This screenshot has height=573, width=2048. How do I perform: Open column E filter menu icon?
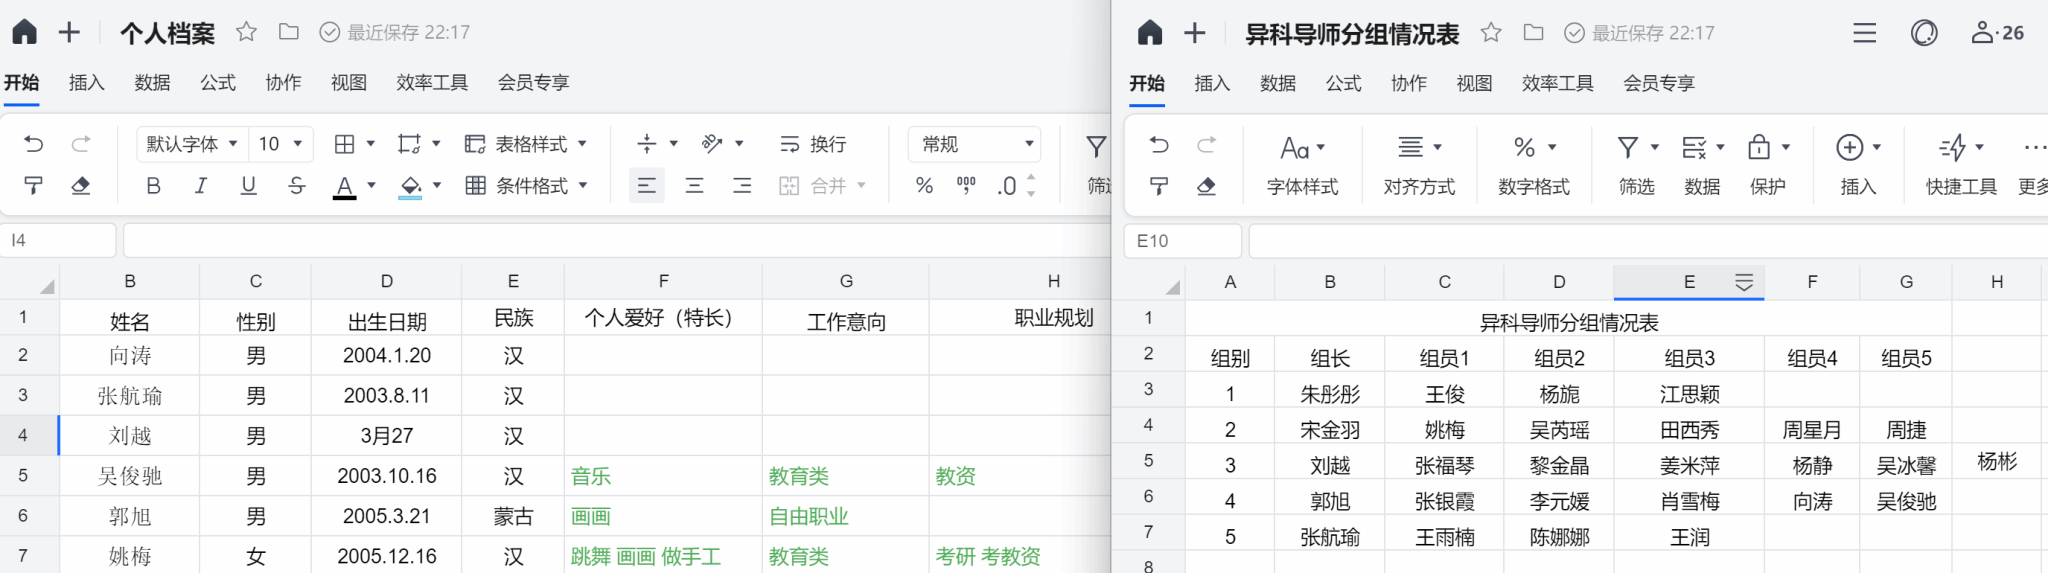click(1744, 283)
